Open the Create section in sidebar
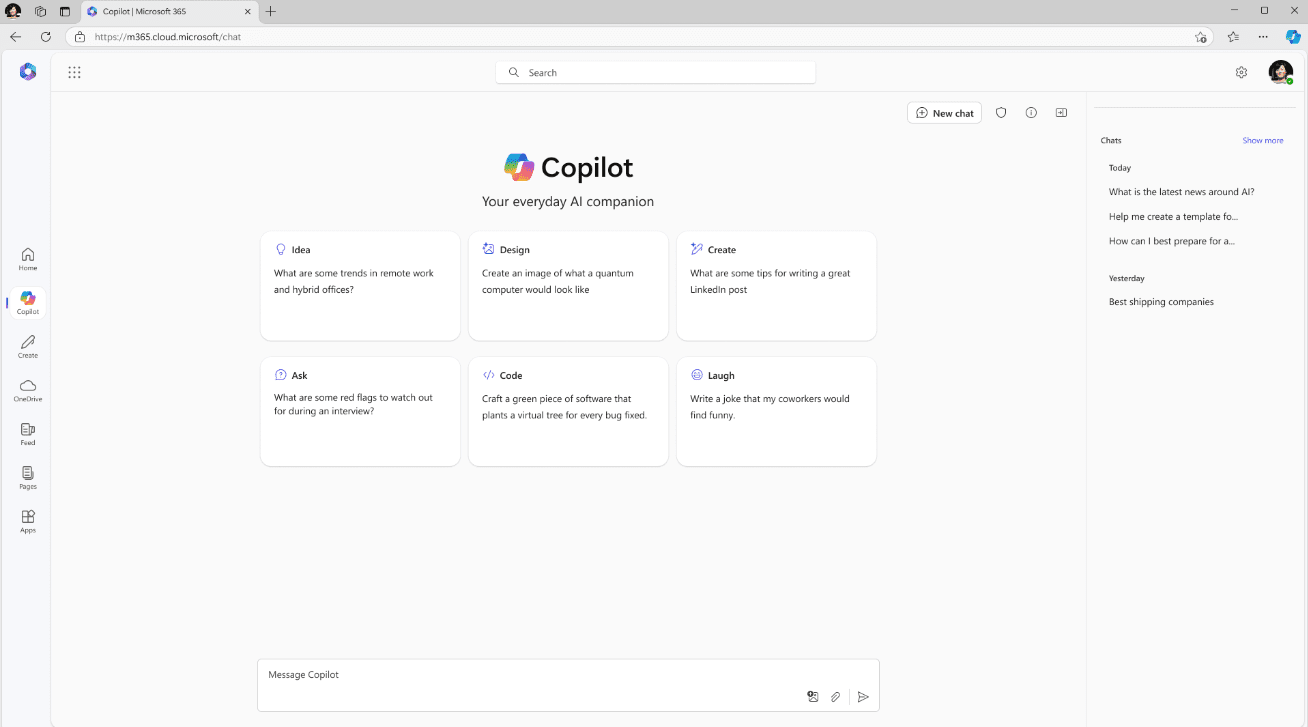 28,346
